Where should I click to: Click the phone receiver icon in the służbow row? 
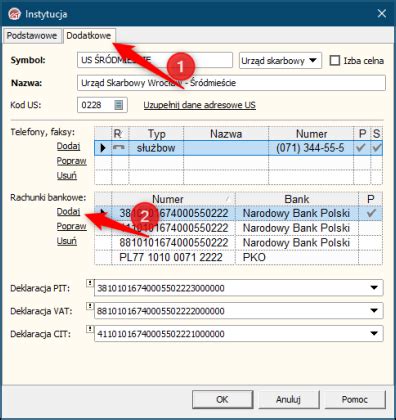(x=118, y=148)
